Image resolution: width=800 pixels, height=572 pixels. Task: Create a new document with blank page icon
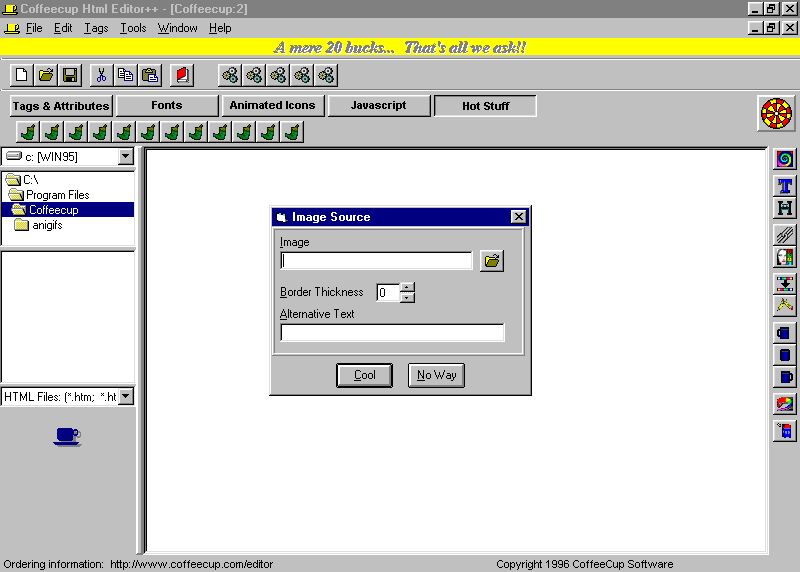(21, 75)
